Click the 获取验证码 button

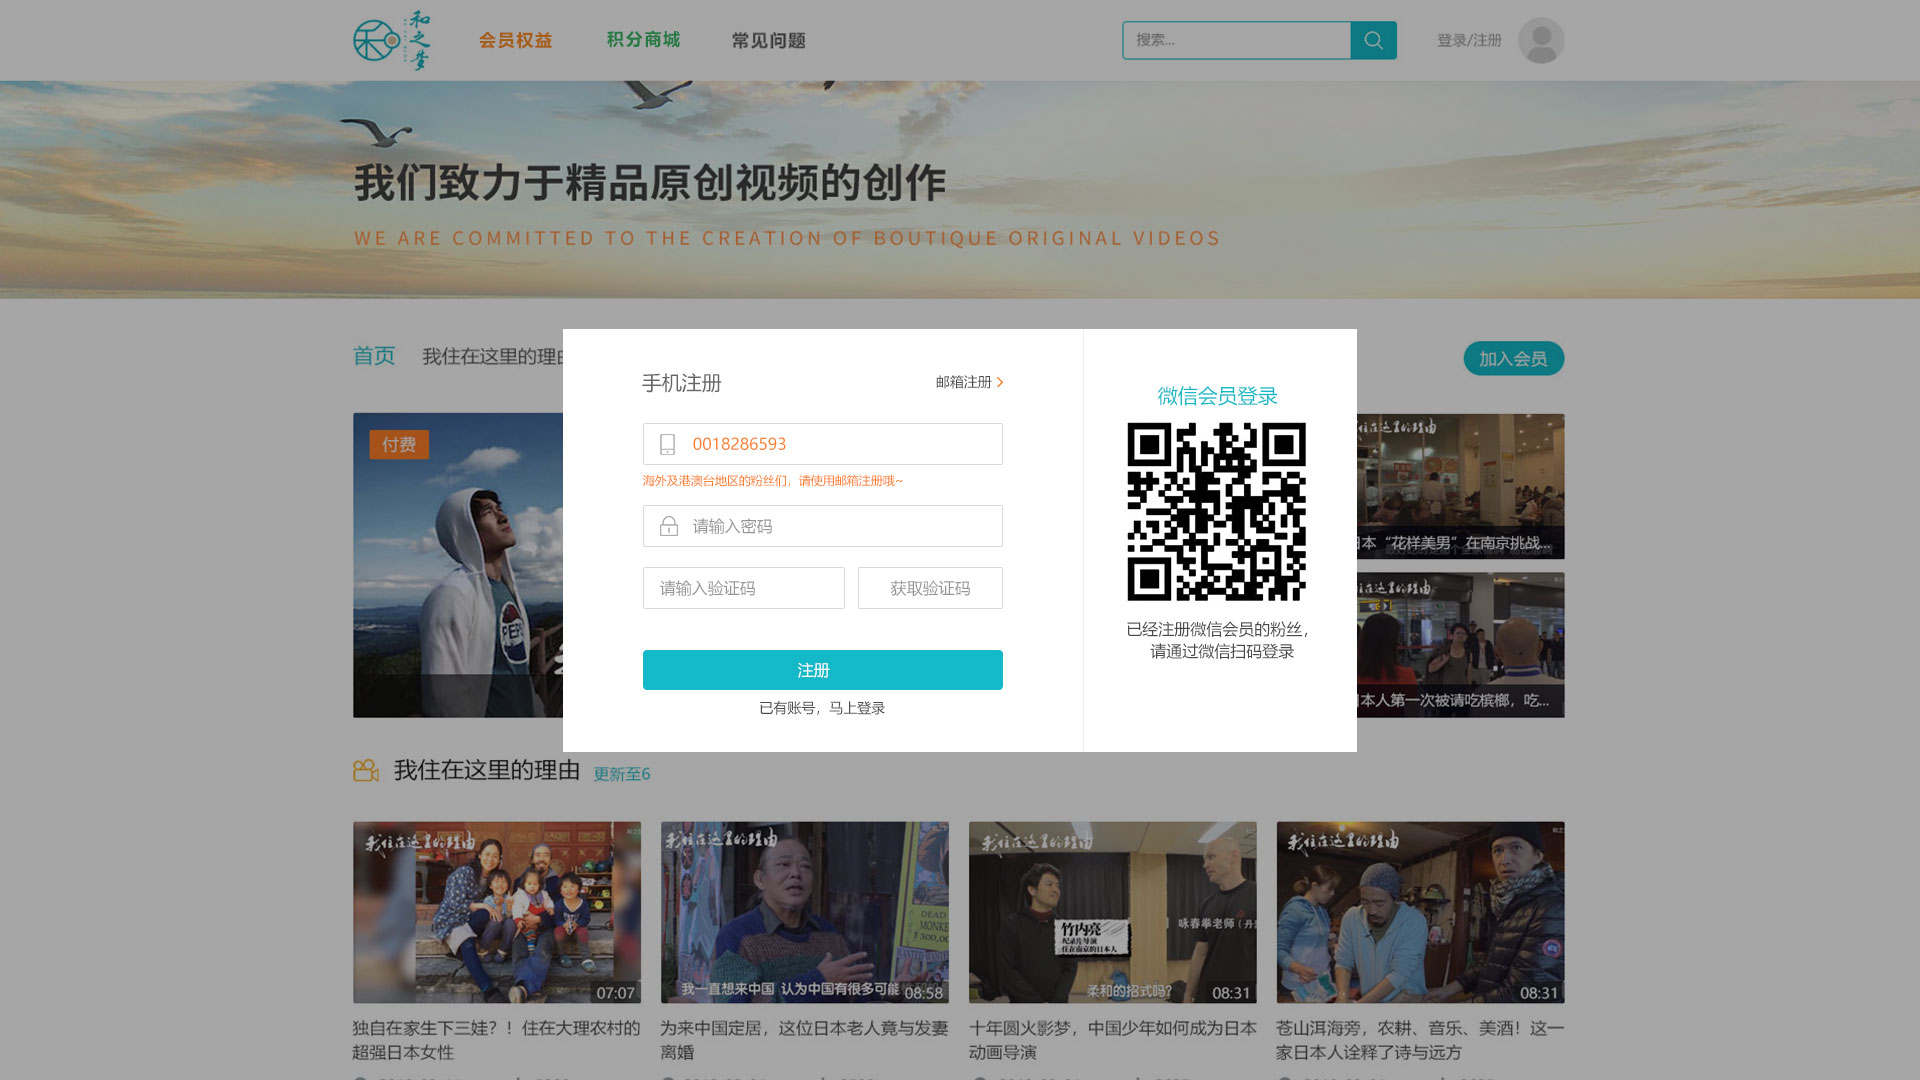930,588
